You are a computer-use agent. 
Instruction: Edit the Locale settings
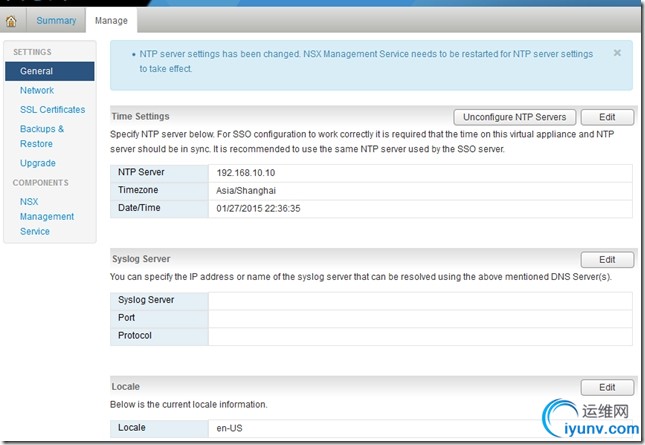[607, 387]
